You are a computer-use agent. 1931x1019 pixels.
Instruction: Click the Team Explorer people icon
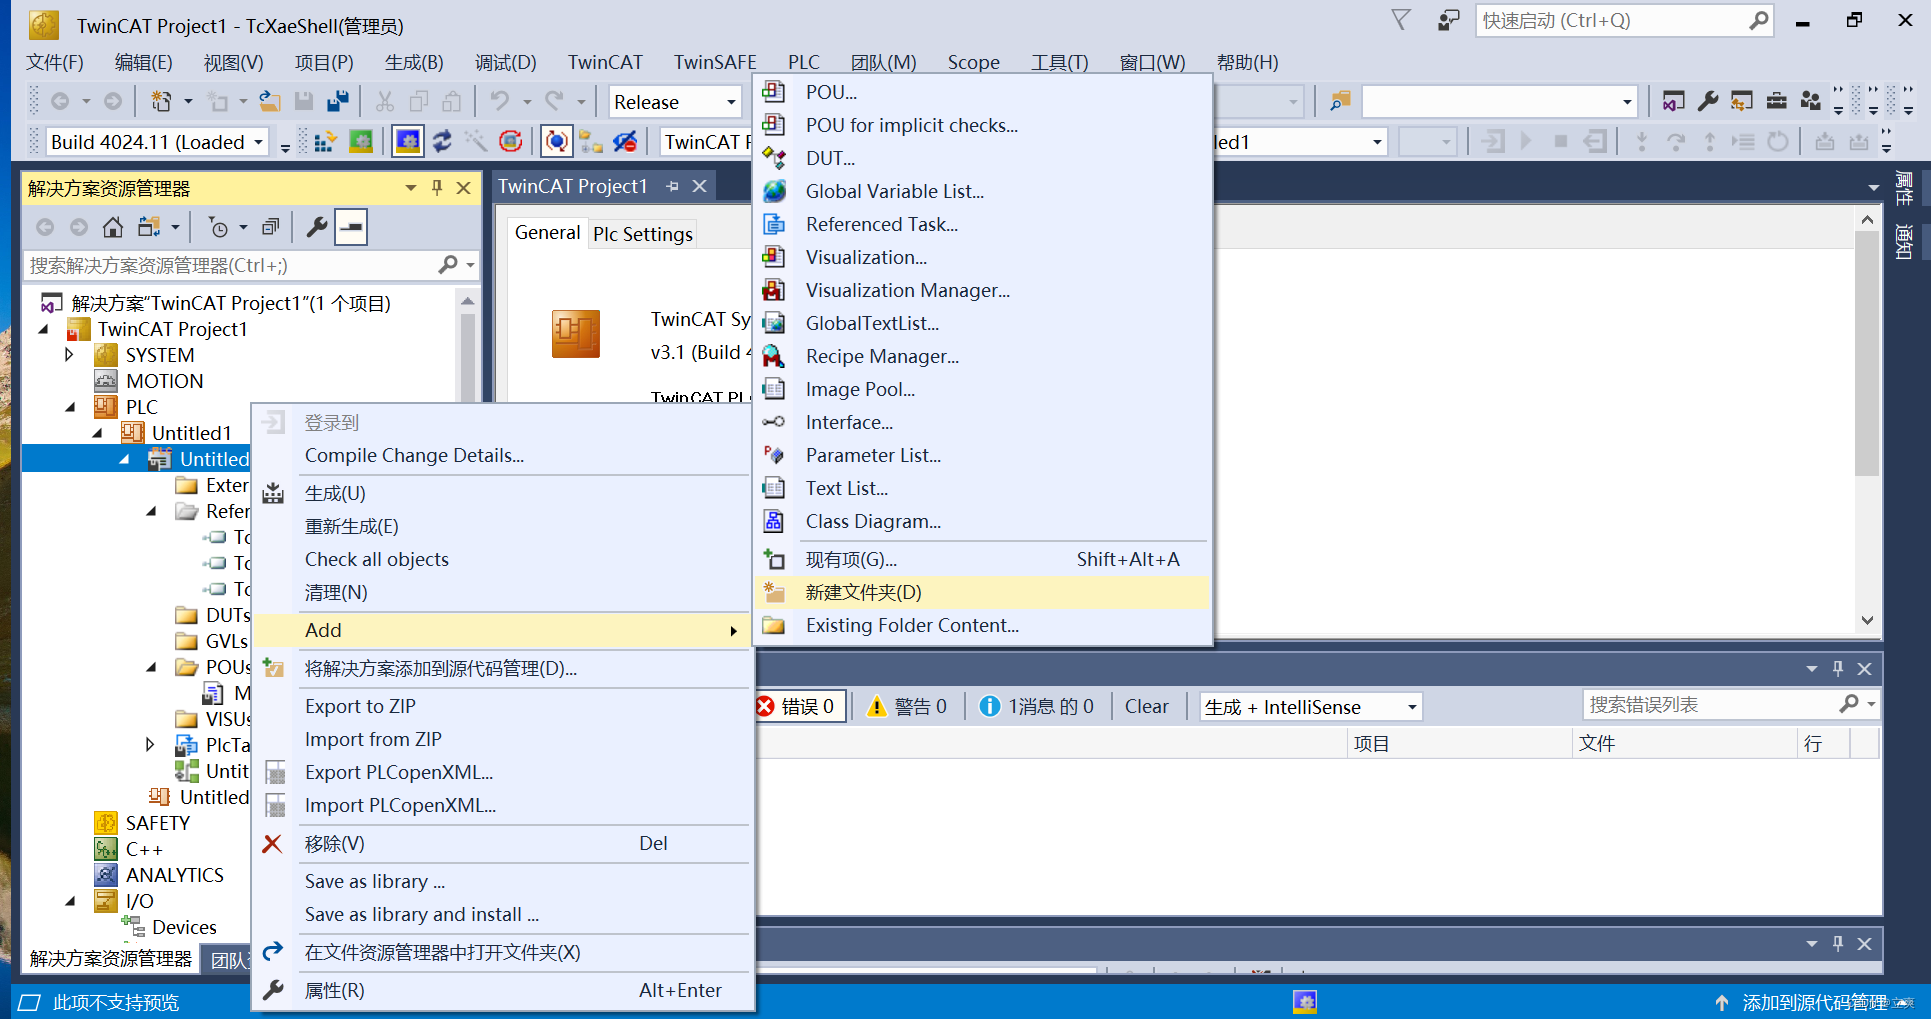(x=1811, y=101)
